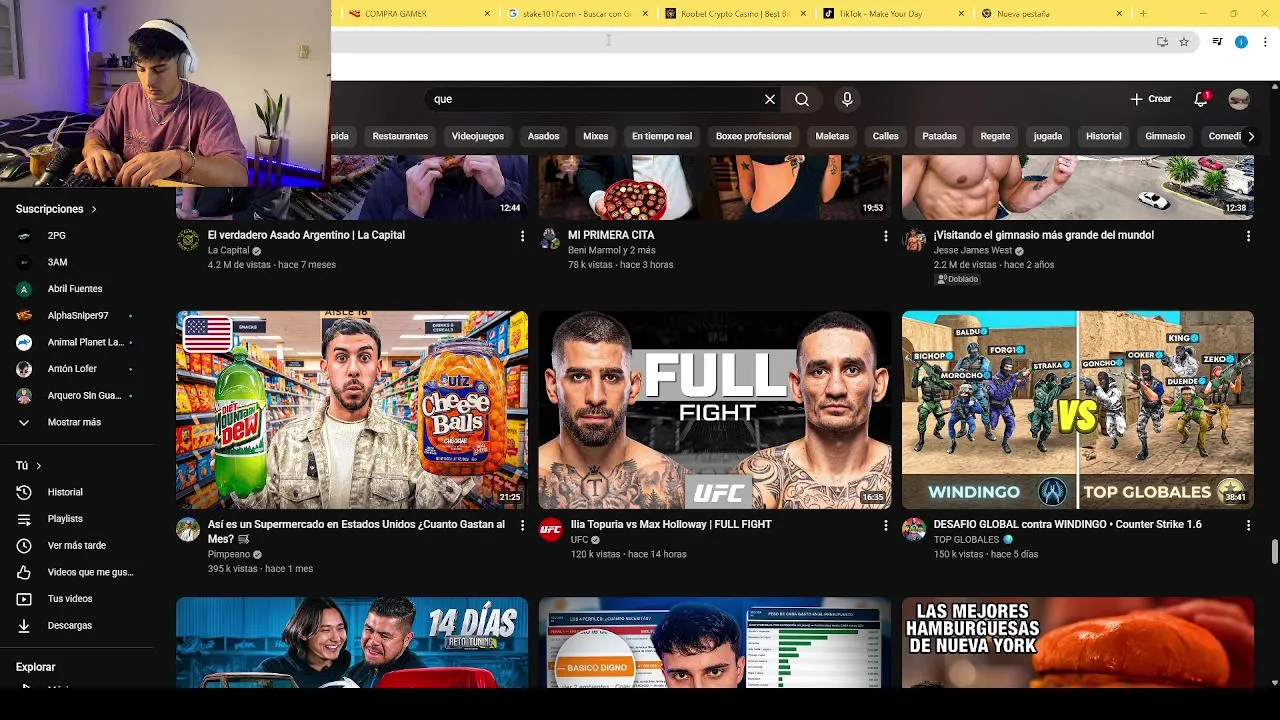Viewport: 1280px width, 720px height.
Task: Open options for DESAFIO GLOBAL video
Action: pos(1248,525)
